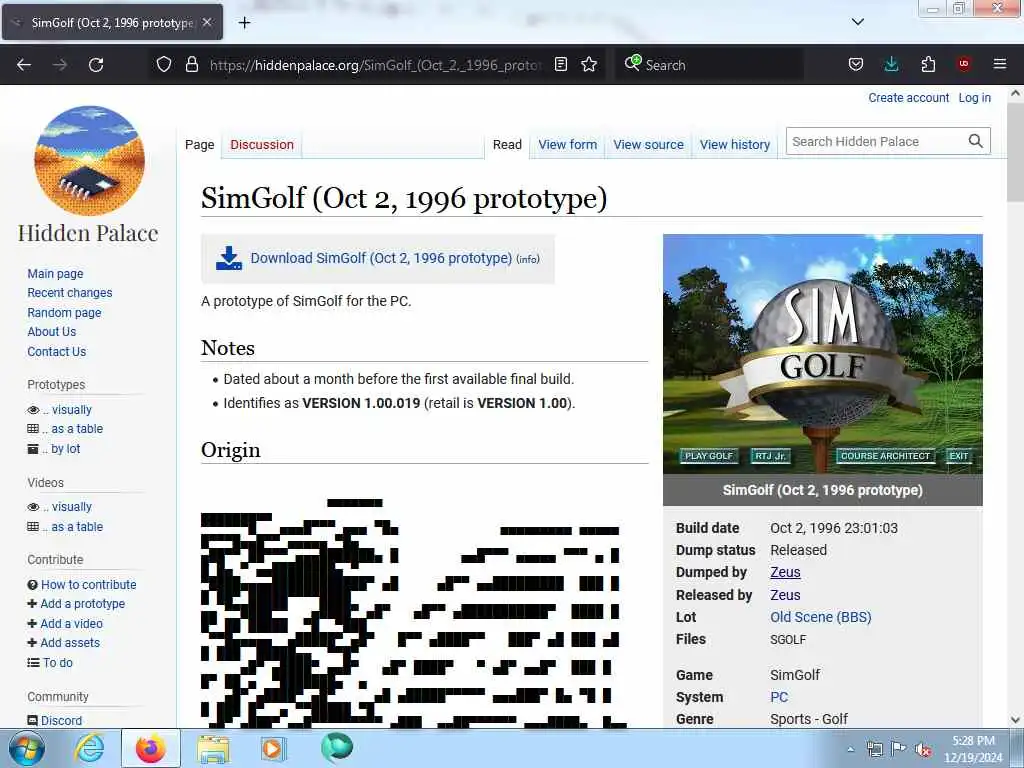Toggle reader view icon in address bar
This screenshot has width=1024, height=768.
point(560,64)
